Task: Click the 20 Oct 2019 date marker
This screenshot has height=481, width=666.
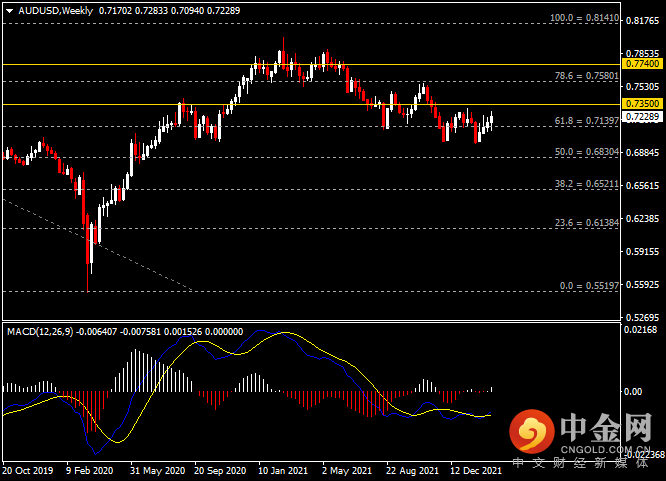Action: coord(28,471)
